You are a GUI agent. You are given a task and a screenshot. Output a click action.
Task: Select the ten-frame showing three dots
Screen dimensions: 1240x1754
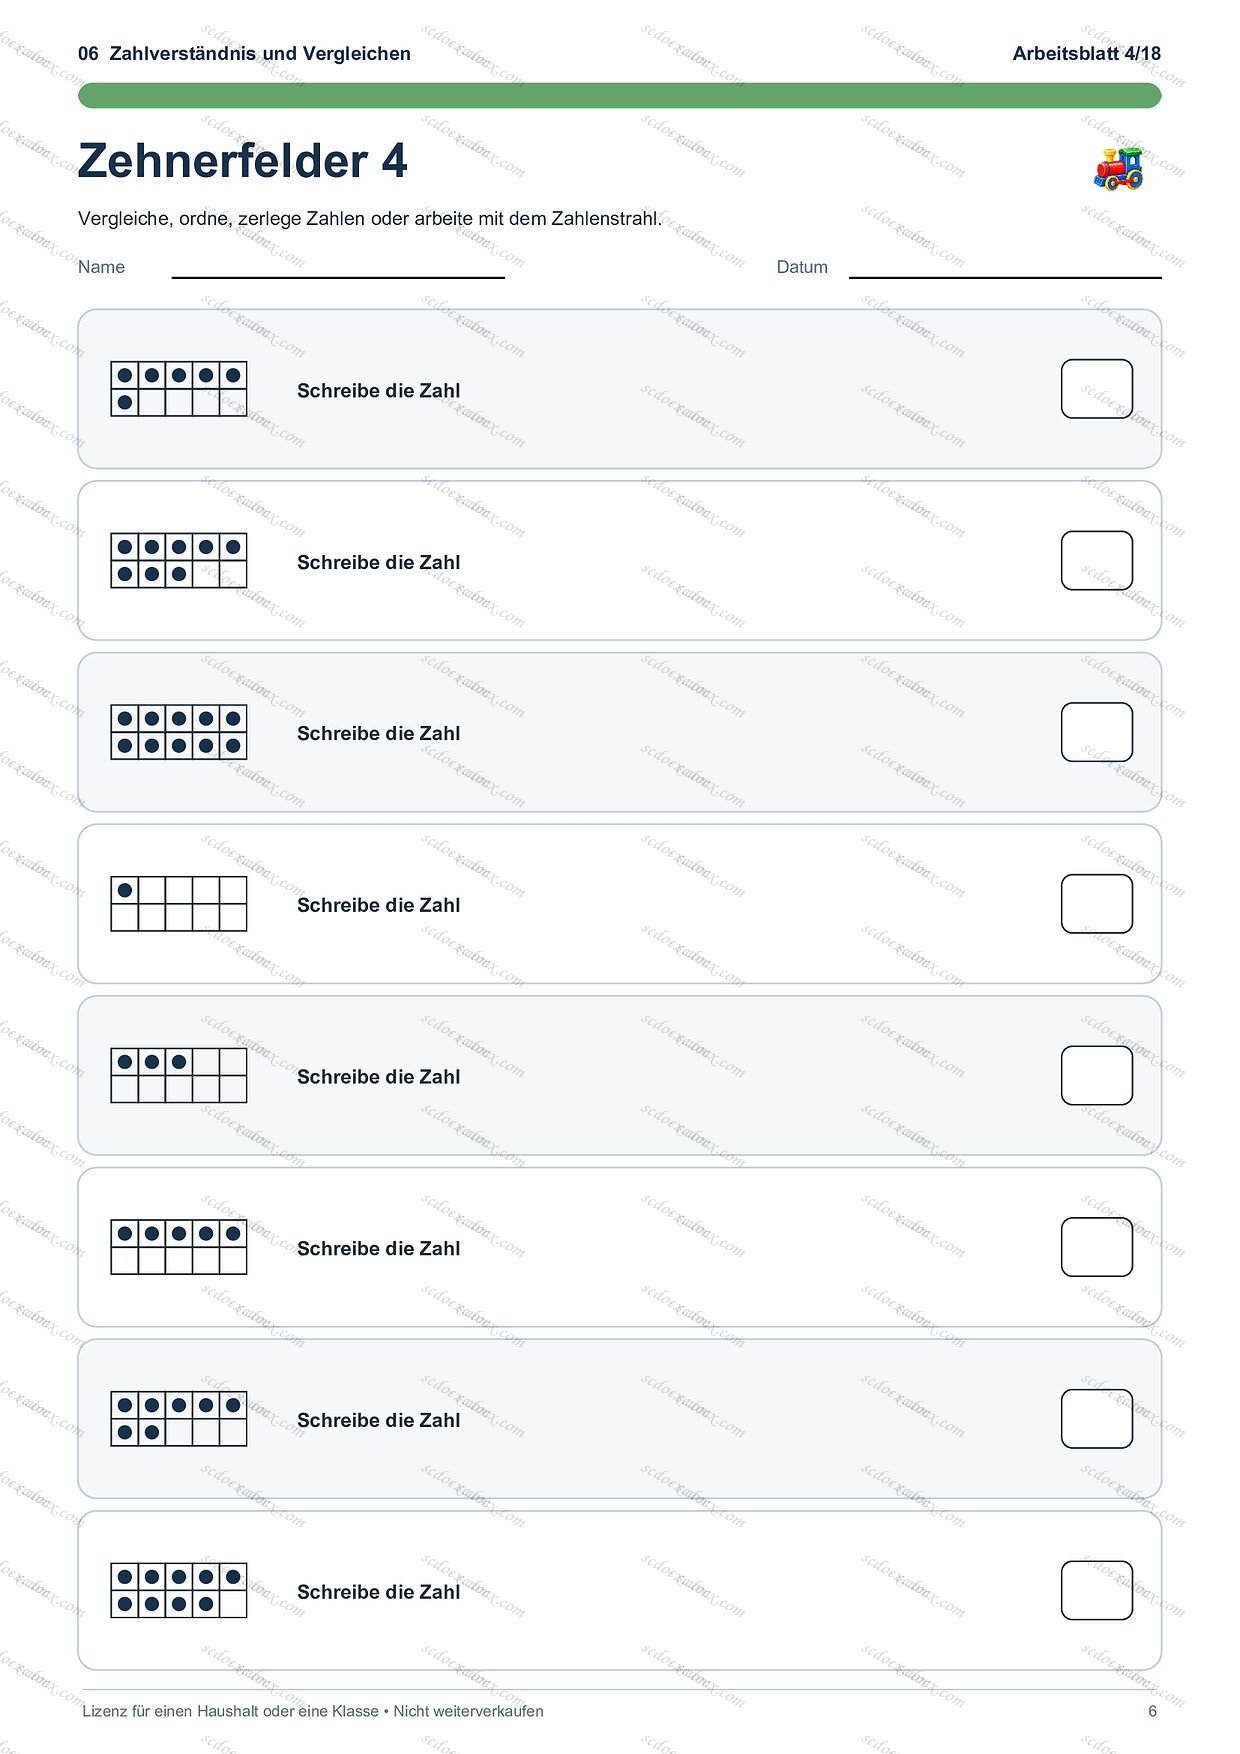(x=179, y=1076)
